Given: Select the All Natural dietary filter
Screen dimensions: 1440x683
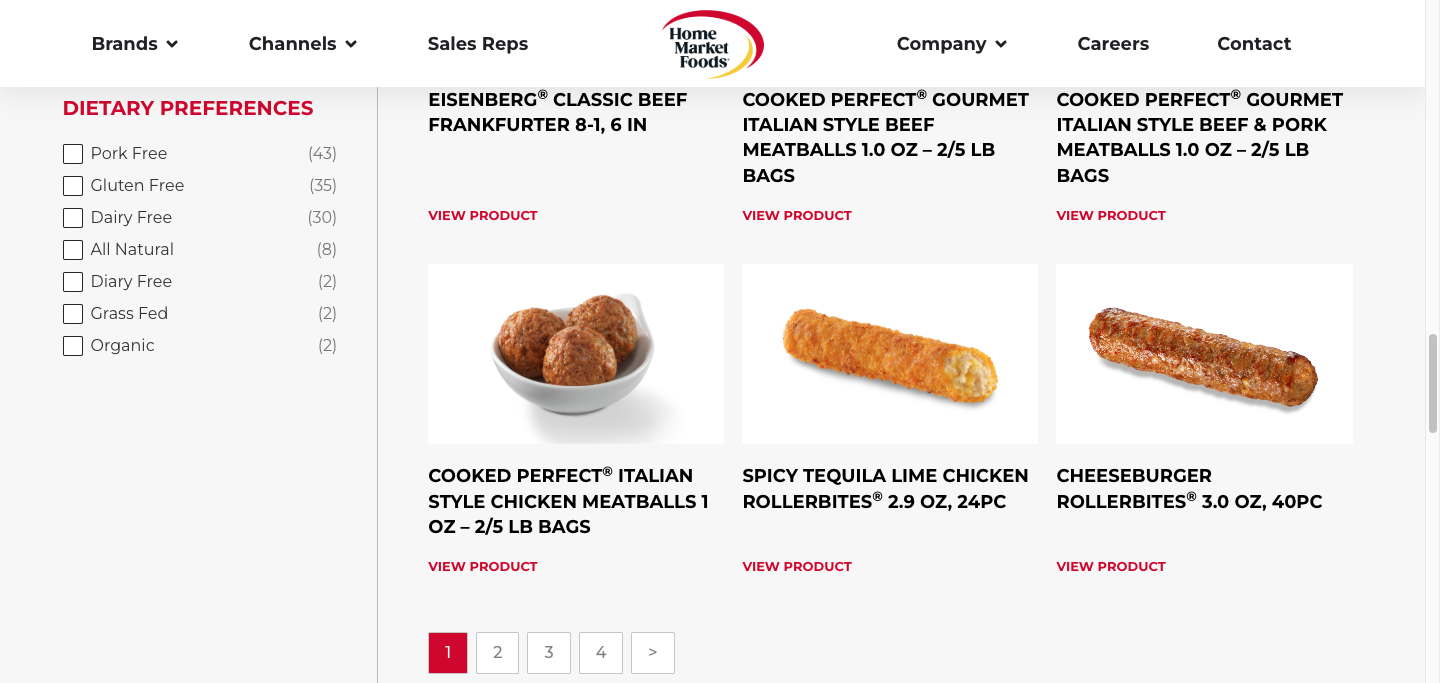Looking at the screenshot, I should [73, 250].
